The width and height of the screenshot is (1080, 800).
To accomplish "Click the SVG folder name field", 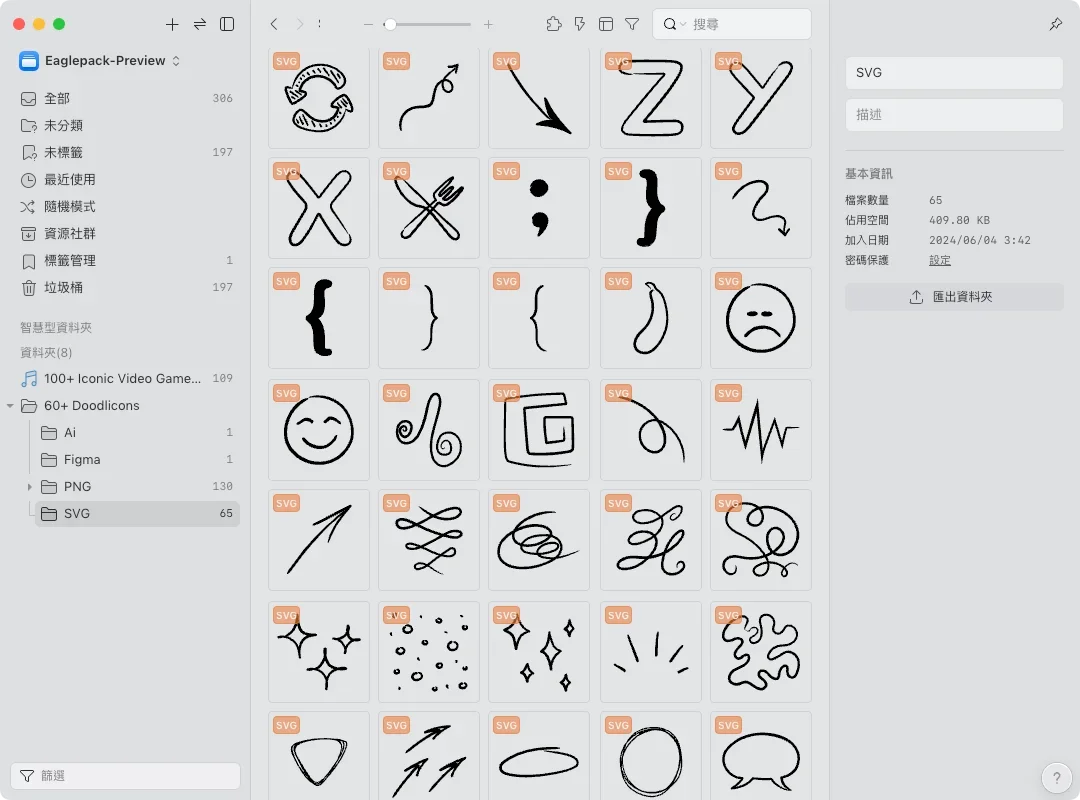I will 954,72.
